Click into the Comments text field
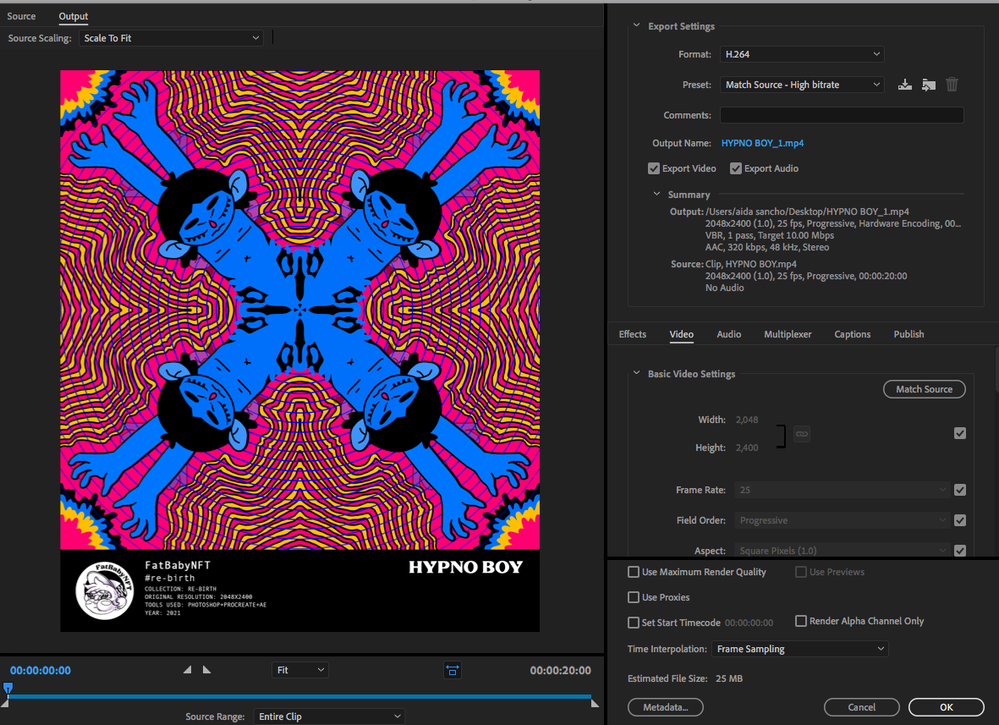This screenshot has width=999, height=725. point(841,115)
